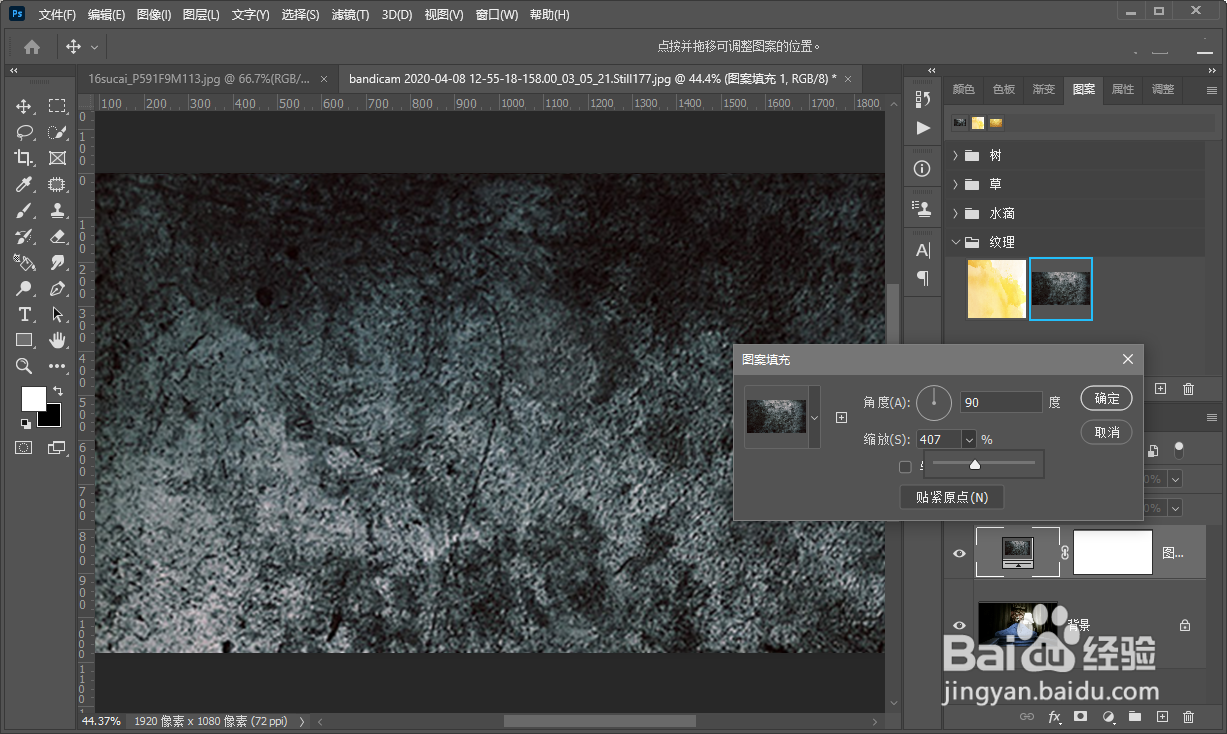
Task: Open the Move tool preset dropdown
Action: (95, 47)
